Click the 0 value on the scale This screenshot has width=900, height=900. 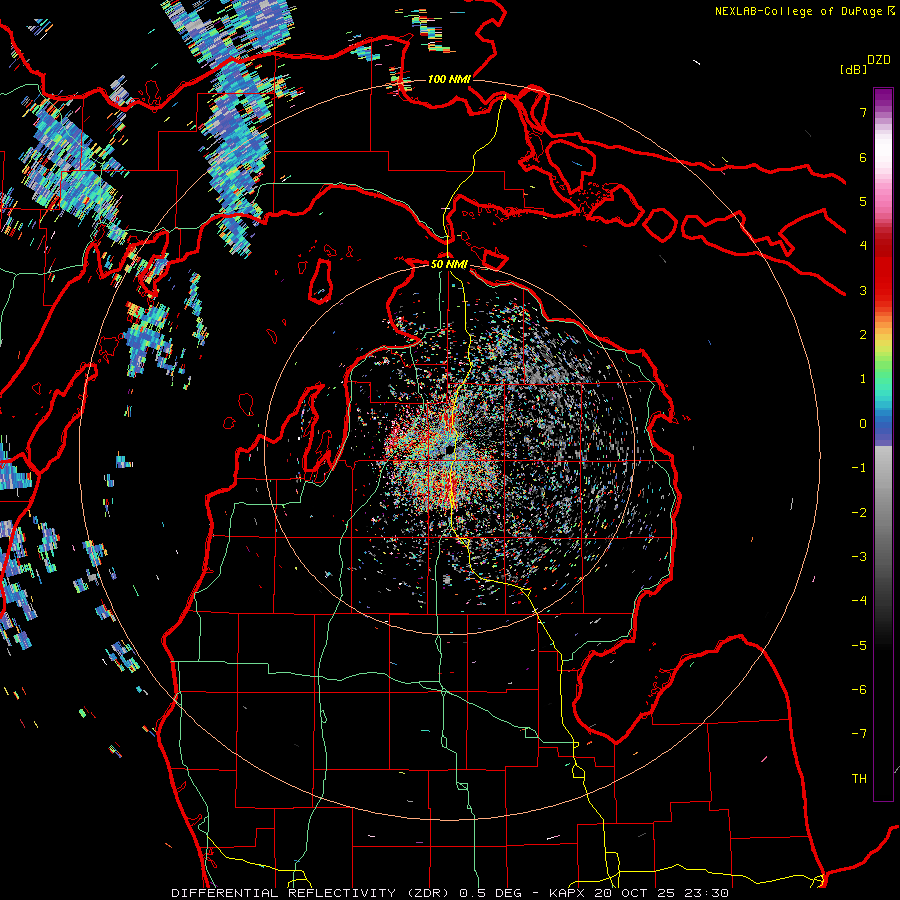coord(863,424)
